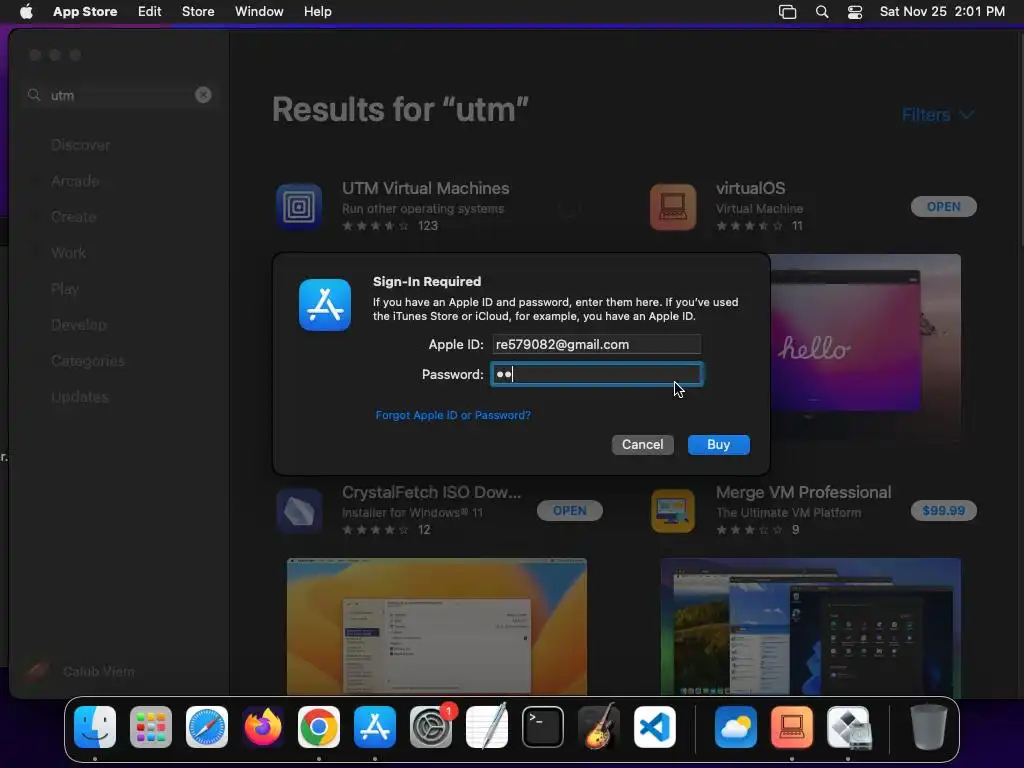Launch Visual Studio Code from the Dock
The image size is (1024, 768).
pyautogui.click(x=655, y=727)
